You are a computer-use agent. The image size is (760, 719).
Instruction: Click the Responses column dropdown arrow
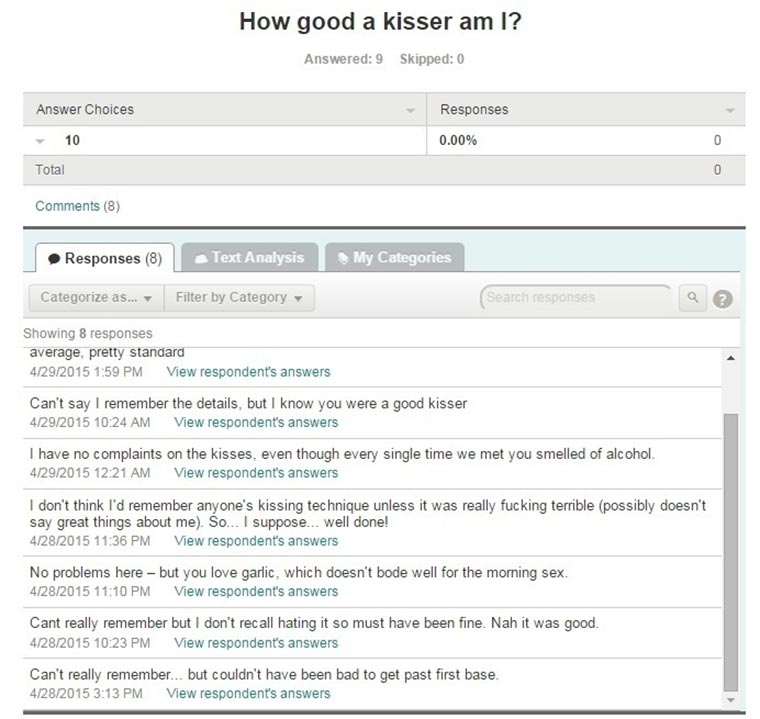point(730,110)
